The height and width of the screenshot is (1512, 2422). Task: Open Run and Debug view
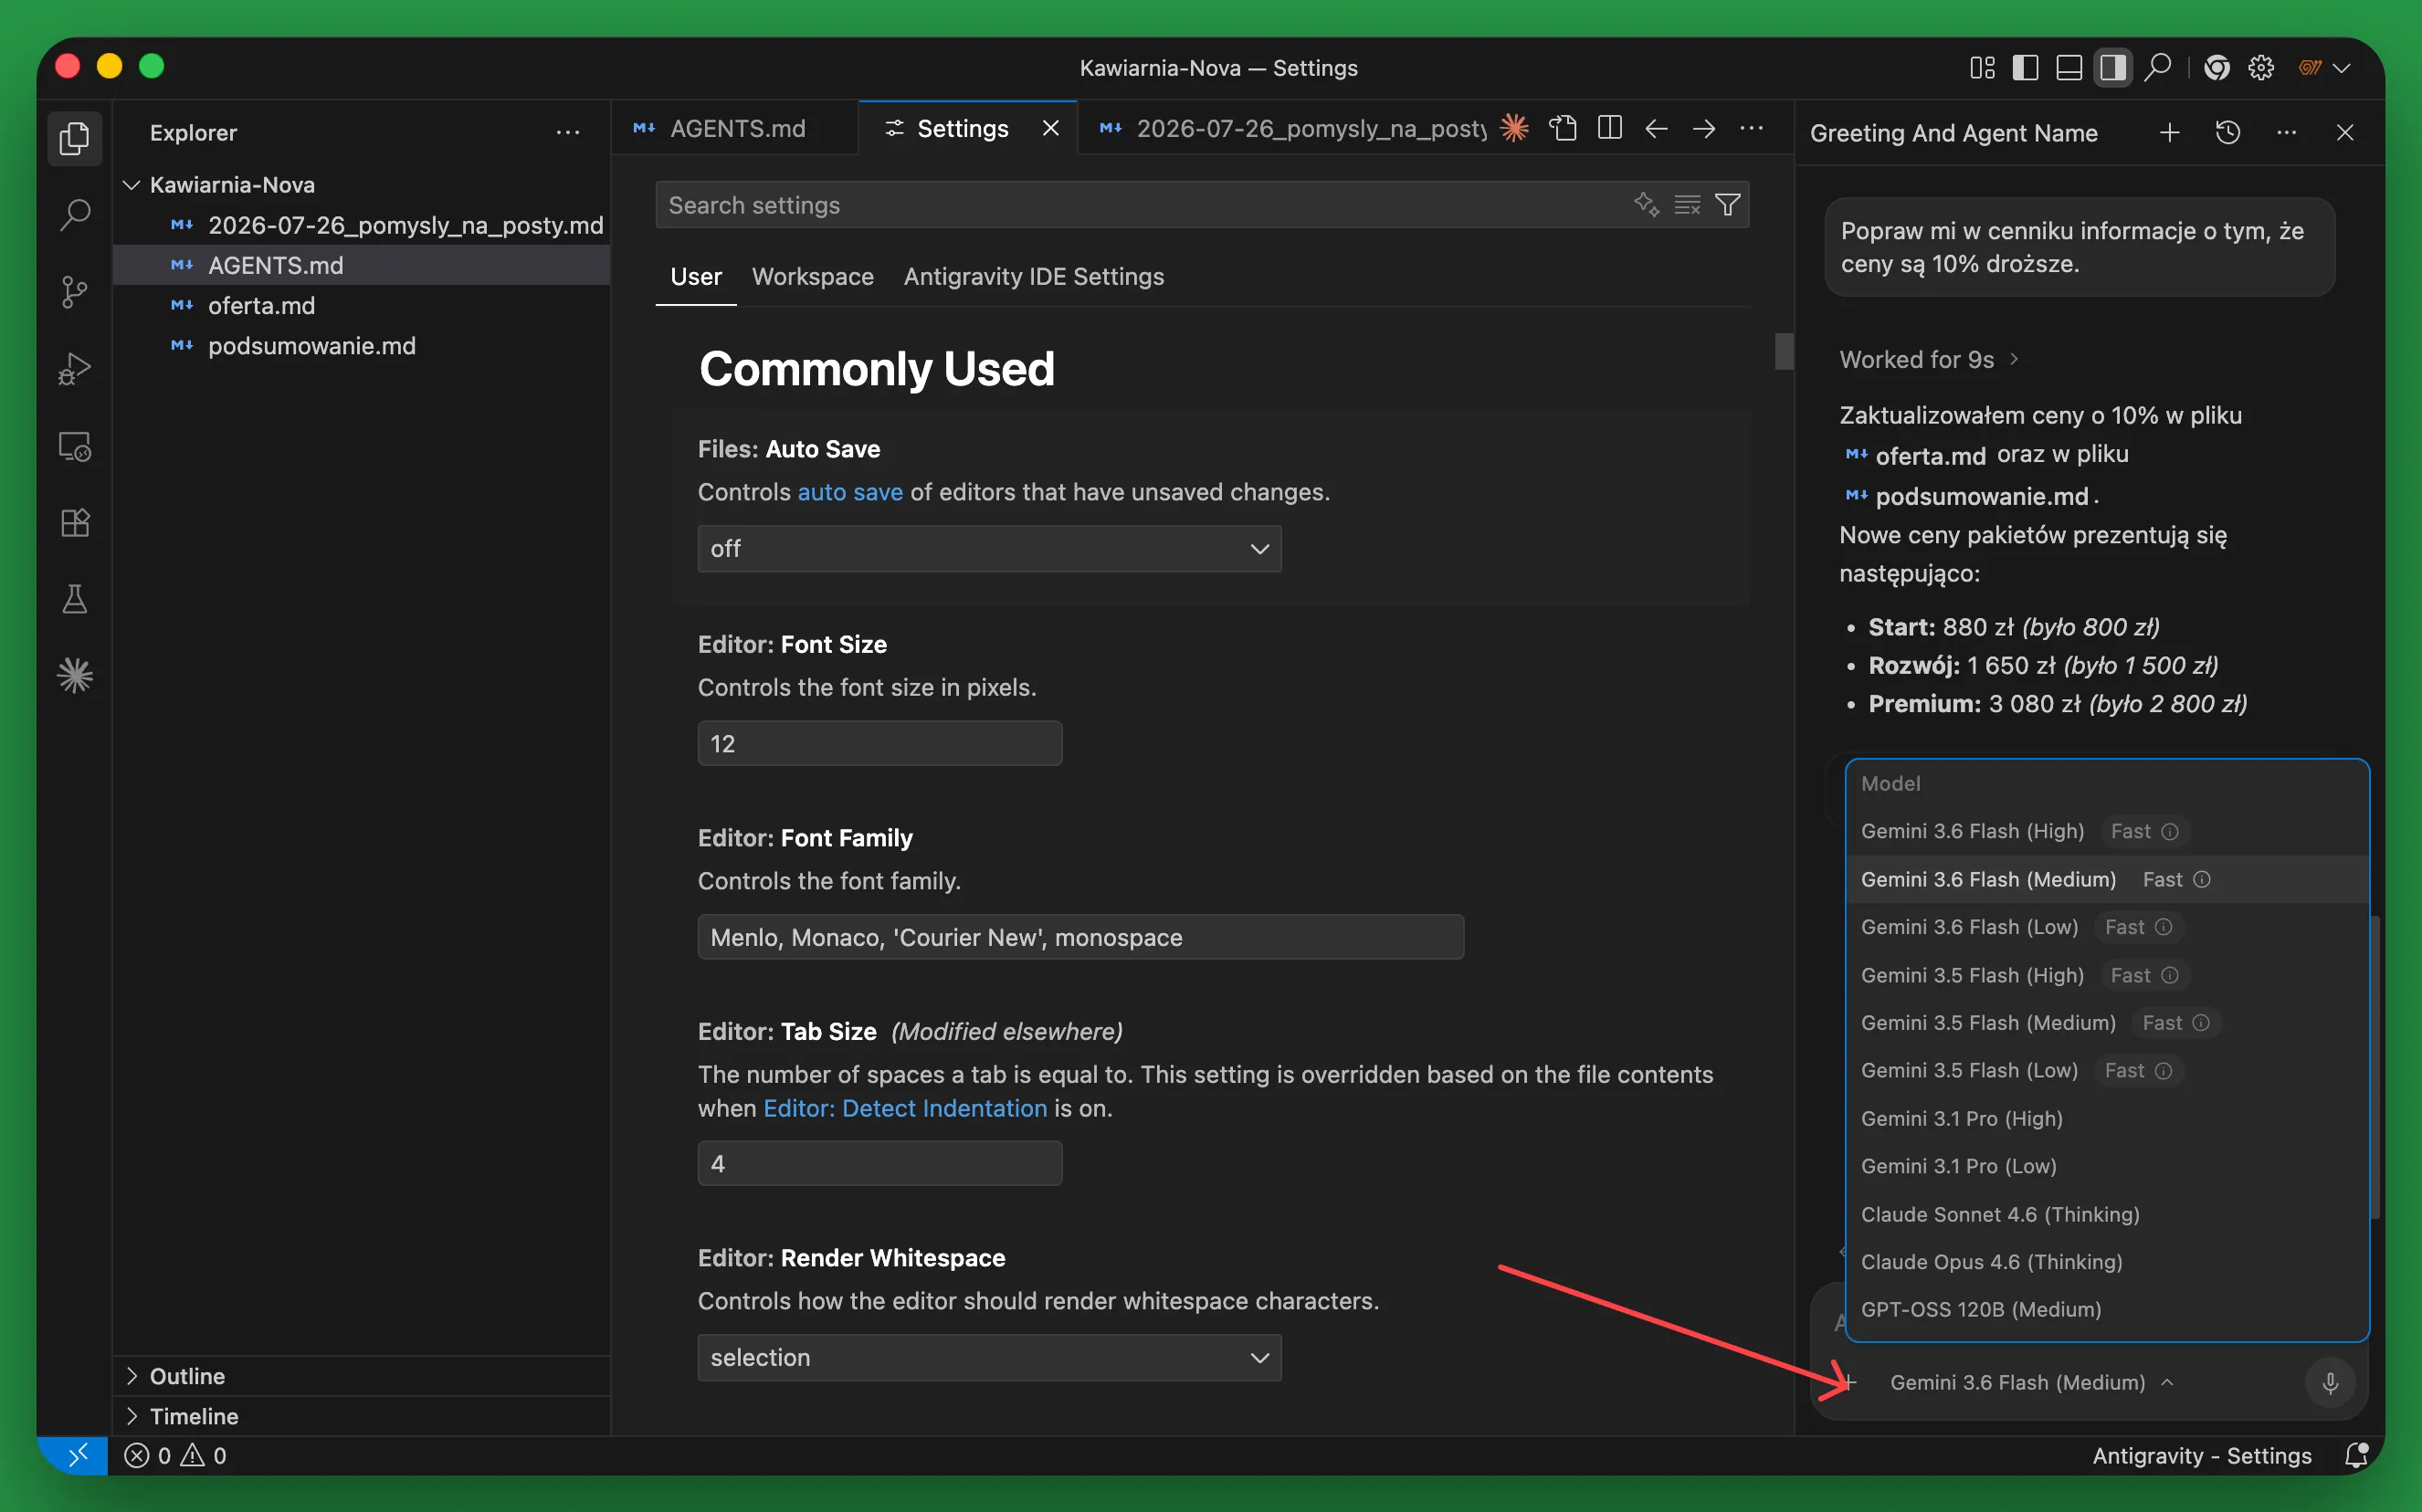pos(74,369)
